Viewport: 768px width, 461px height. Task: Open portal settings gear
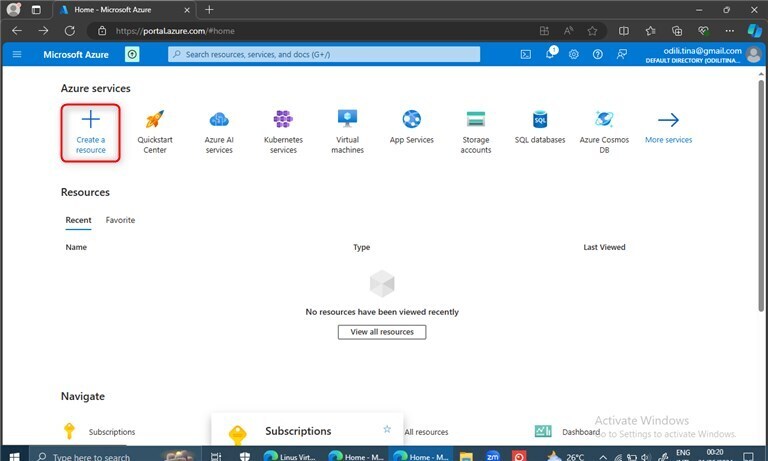point(574,54)
